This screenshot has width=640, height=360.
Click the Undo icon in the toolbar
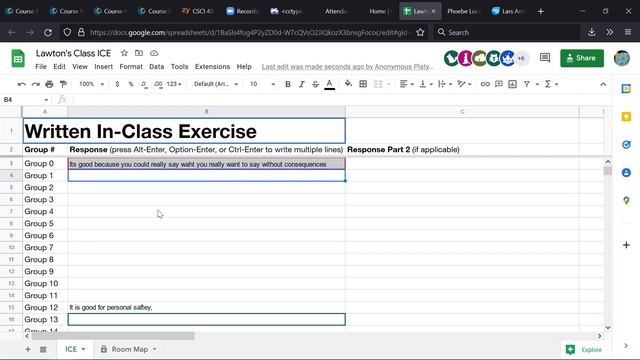(x=22, y=84)
